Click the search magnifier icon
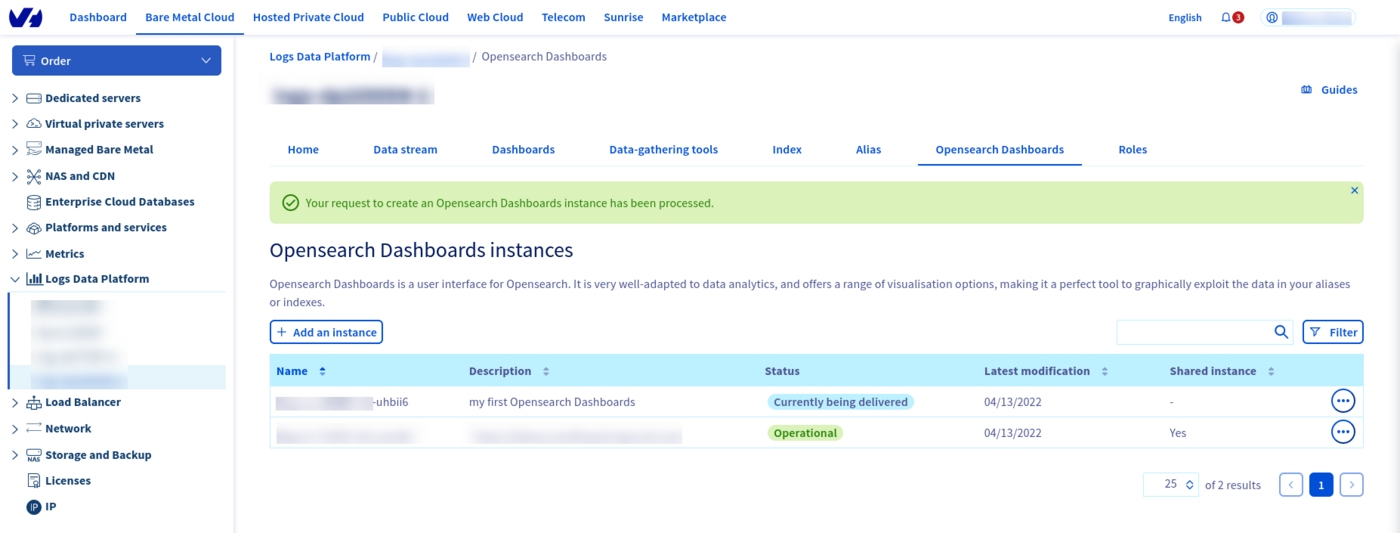1400x533 pixels. pos(1281,332)
